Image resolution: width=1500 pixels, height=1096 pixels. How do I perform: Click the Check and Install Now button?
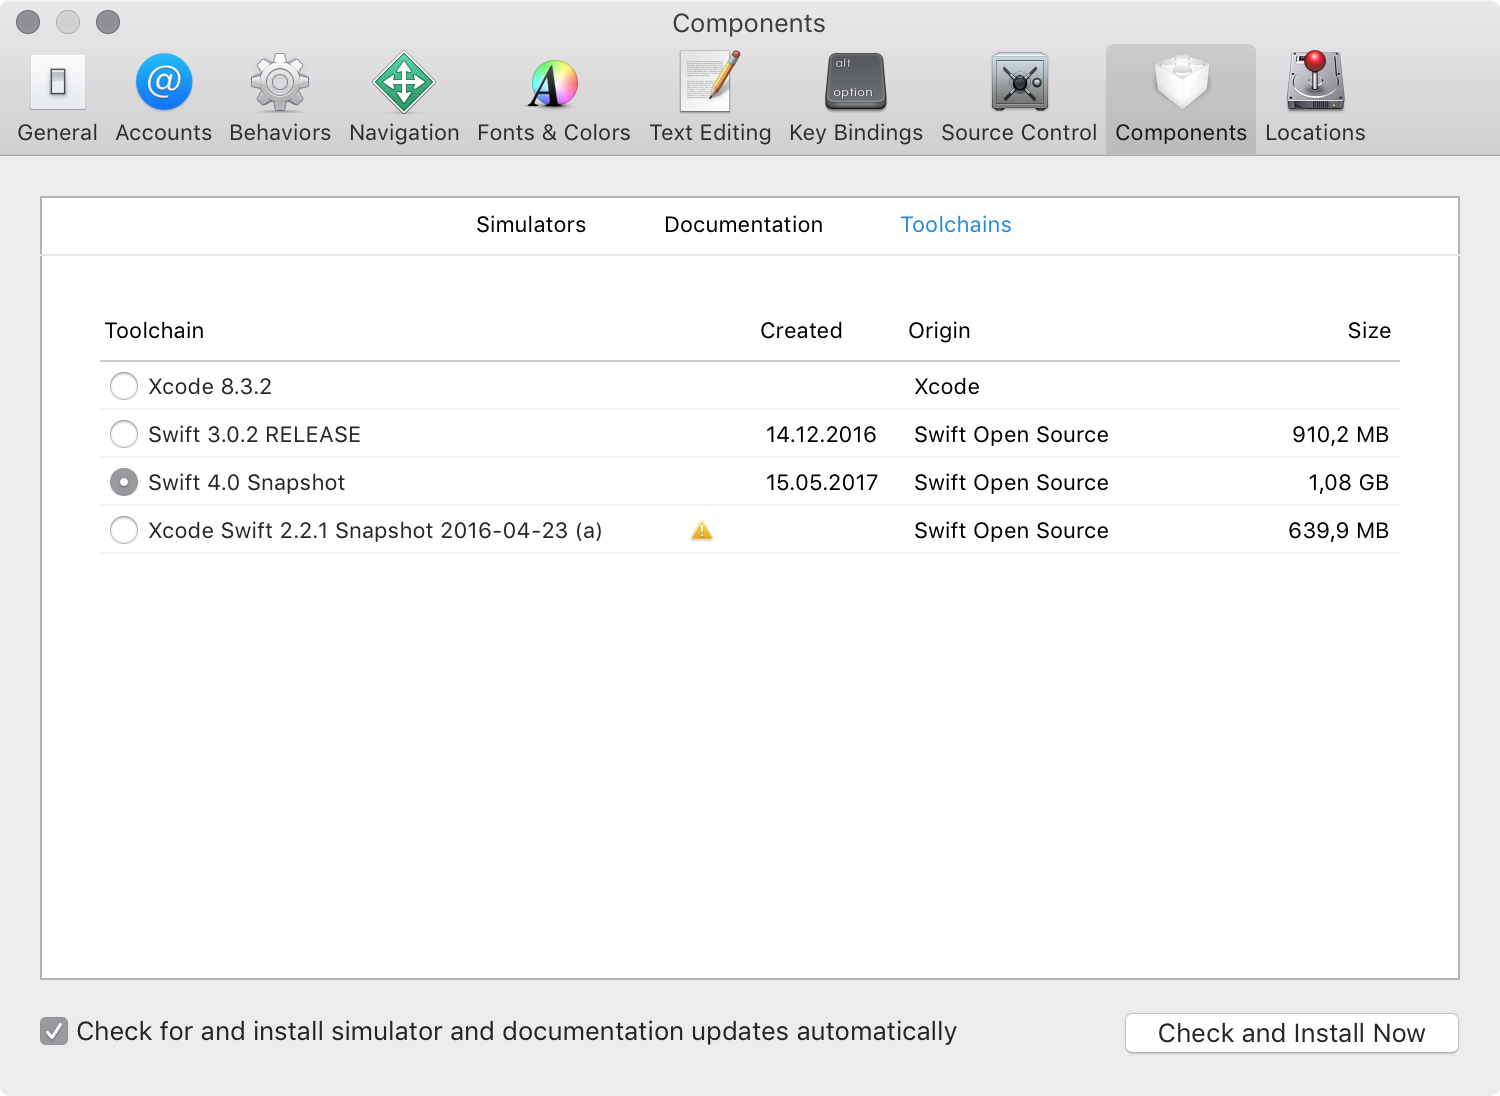tap(1291, 1033)
